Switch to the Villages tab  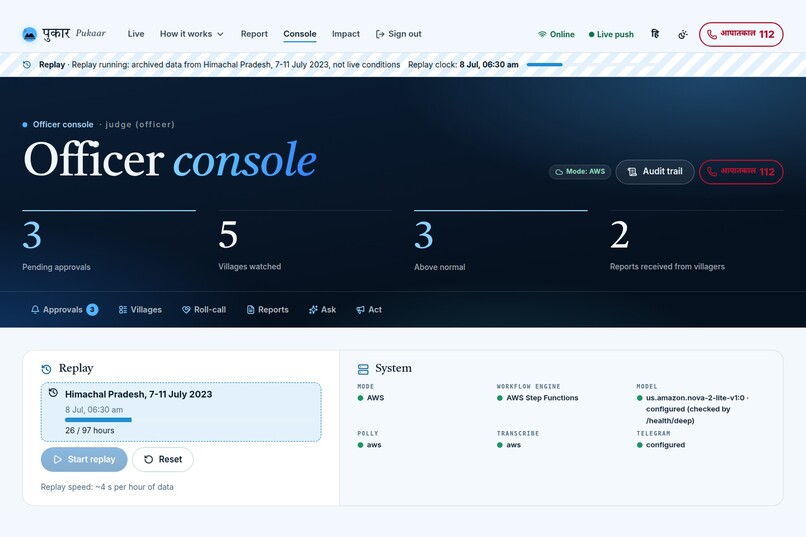point(140,309)
